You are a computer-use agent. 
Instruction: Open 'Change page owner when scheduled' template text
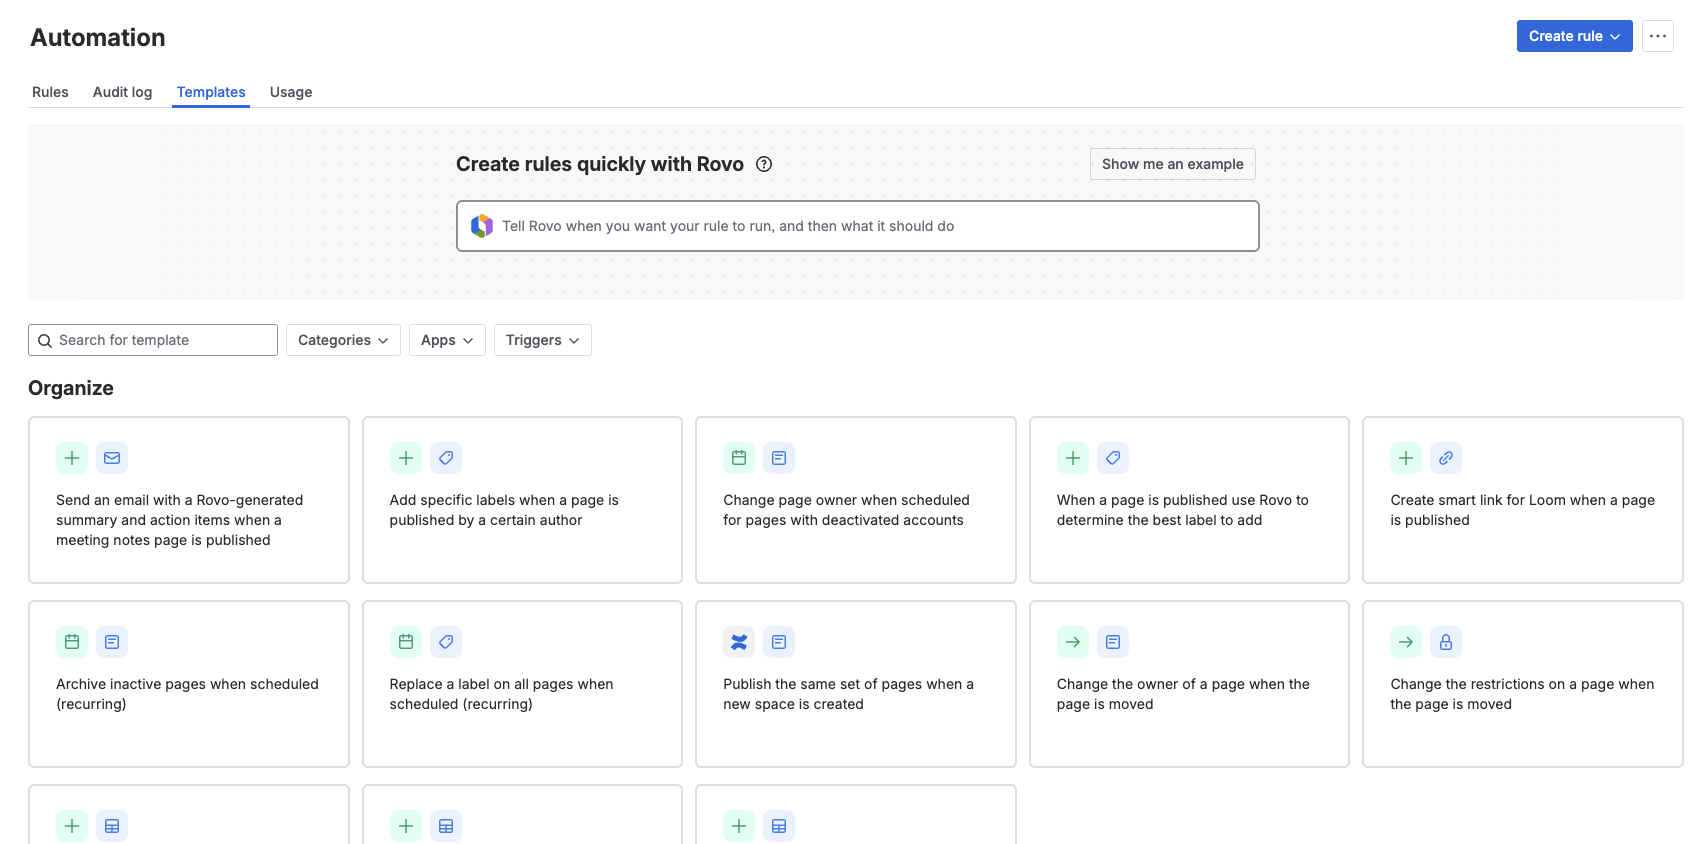[x=846, y=510]
